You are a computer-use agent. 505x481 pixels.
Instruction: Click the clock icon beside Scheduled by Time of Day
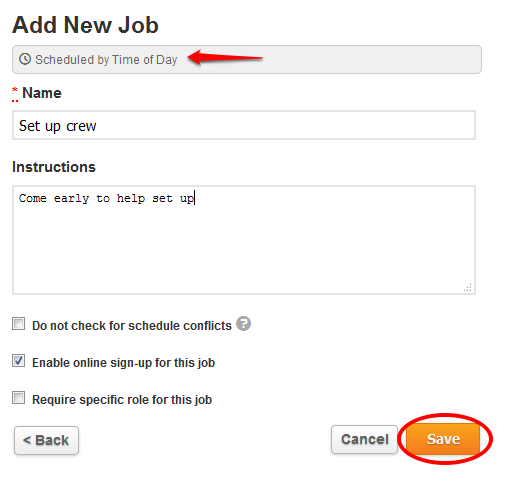[x=25, y=59]
